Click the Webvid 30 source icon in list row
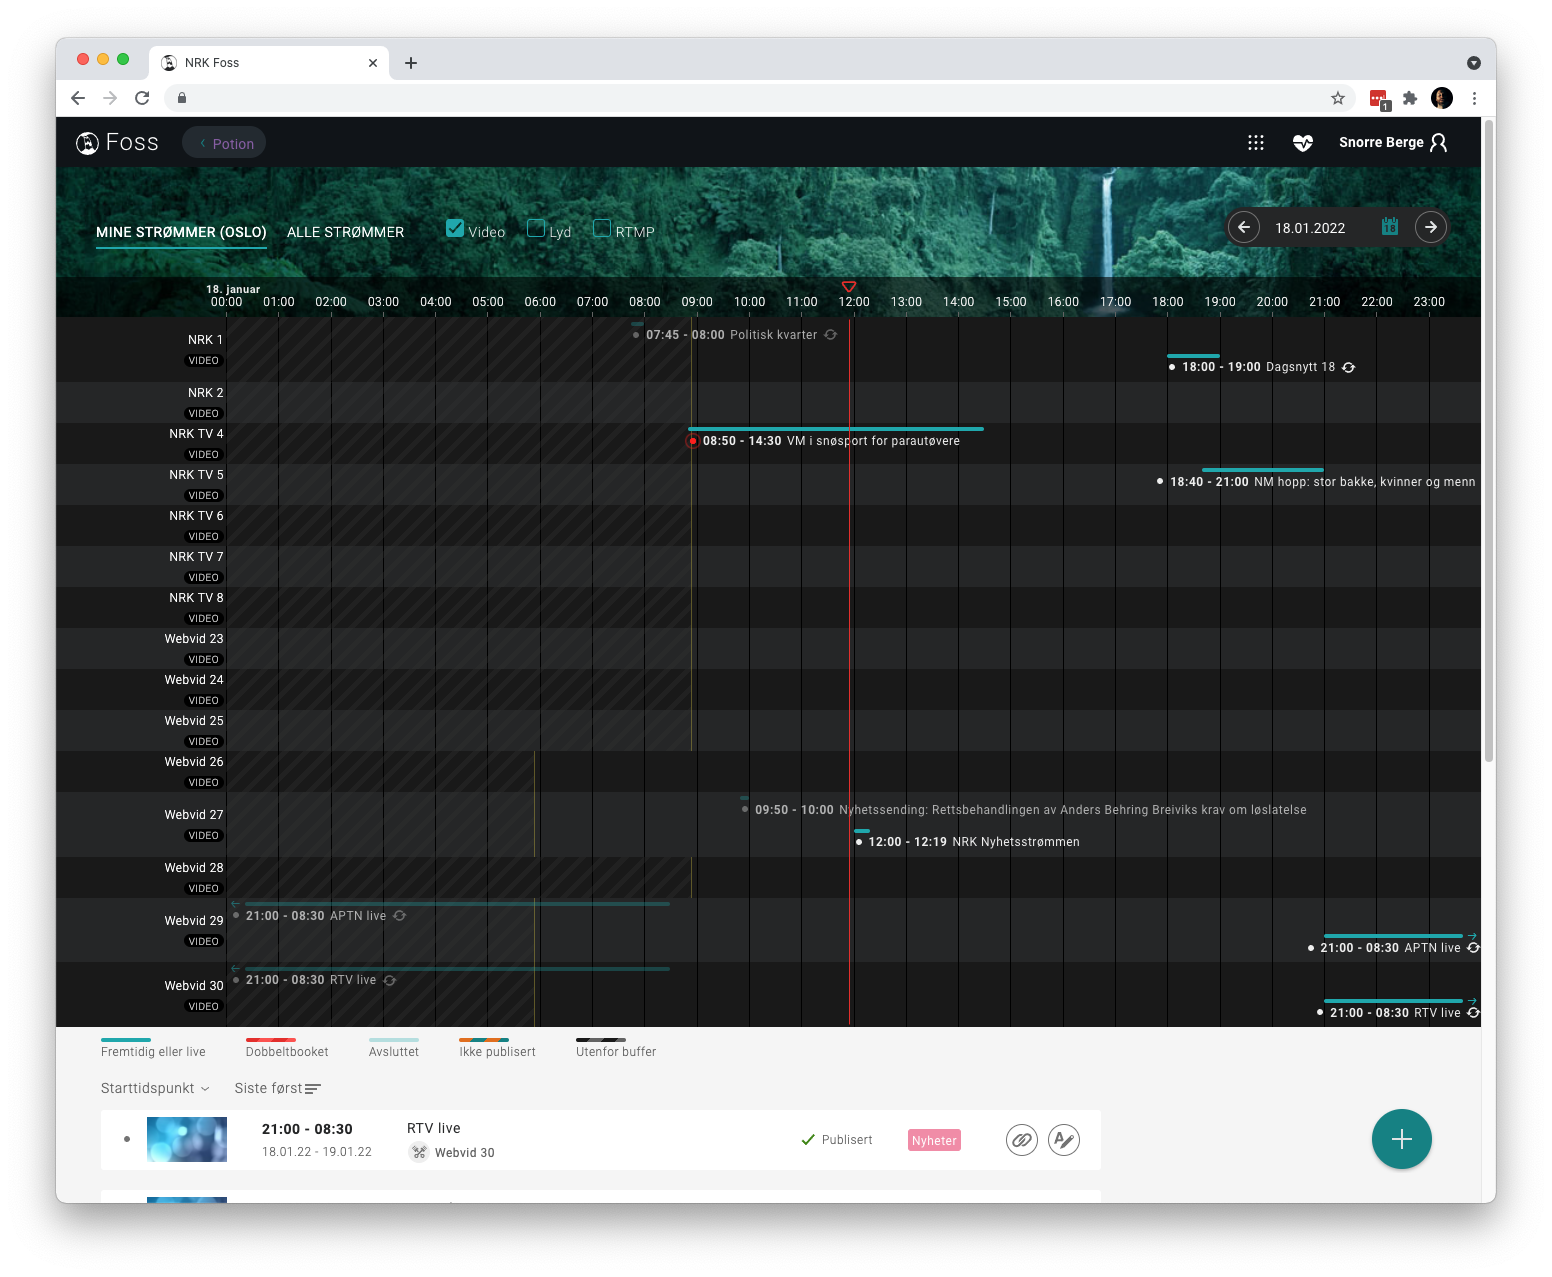This screenshot has width=1552, height=1277. coord(419,1152)
